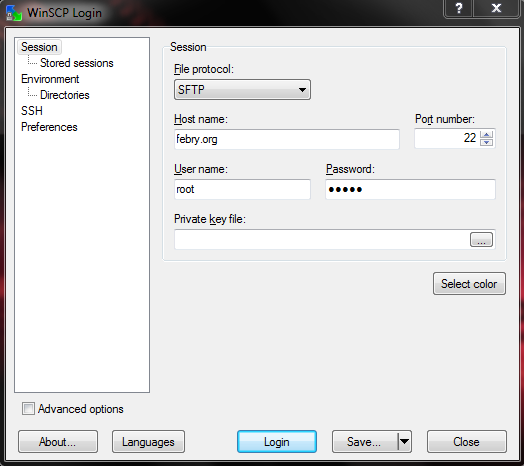This screenshot has height=466, width=524.
Task: Select Environment in the tree
Action: click(50, 79)
